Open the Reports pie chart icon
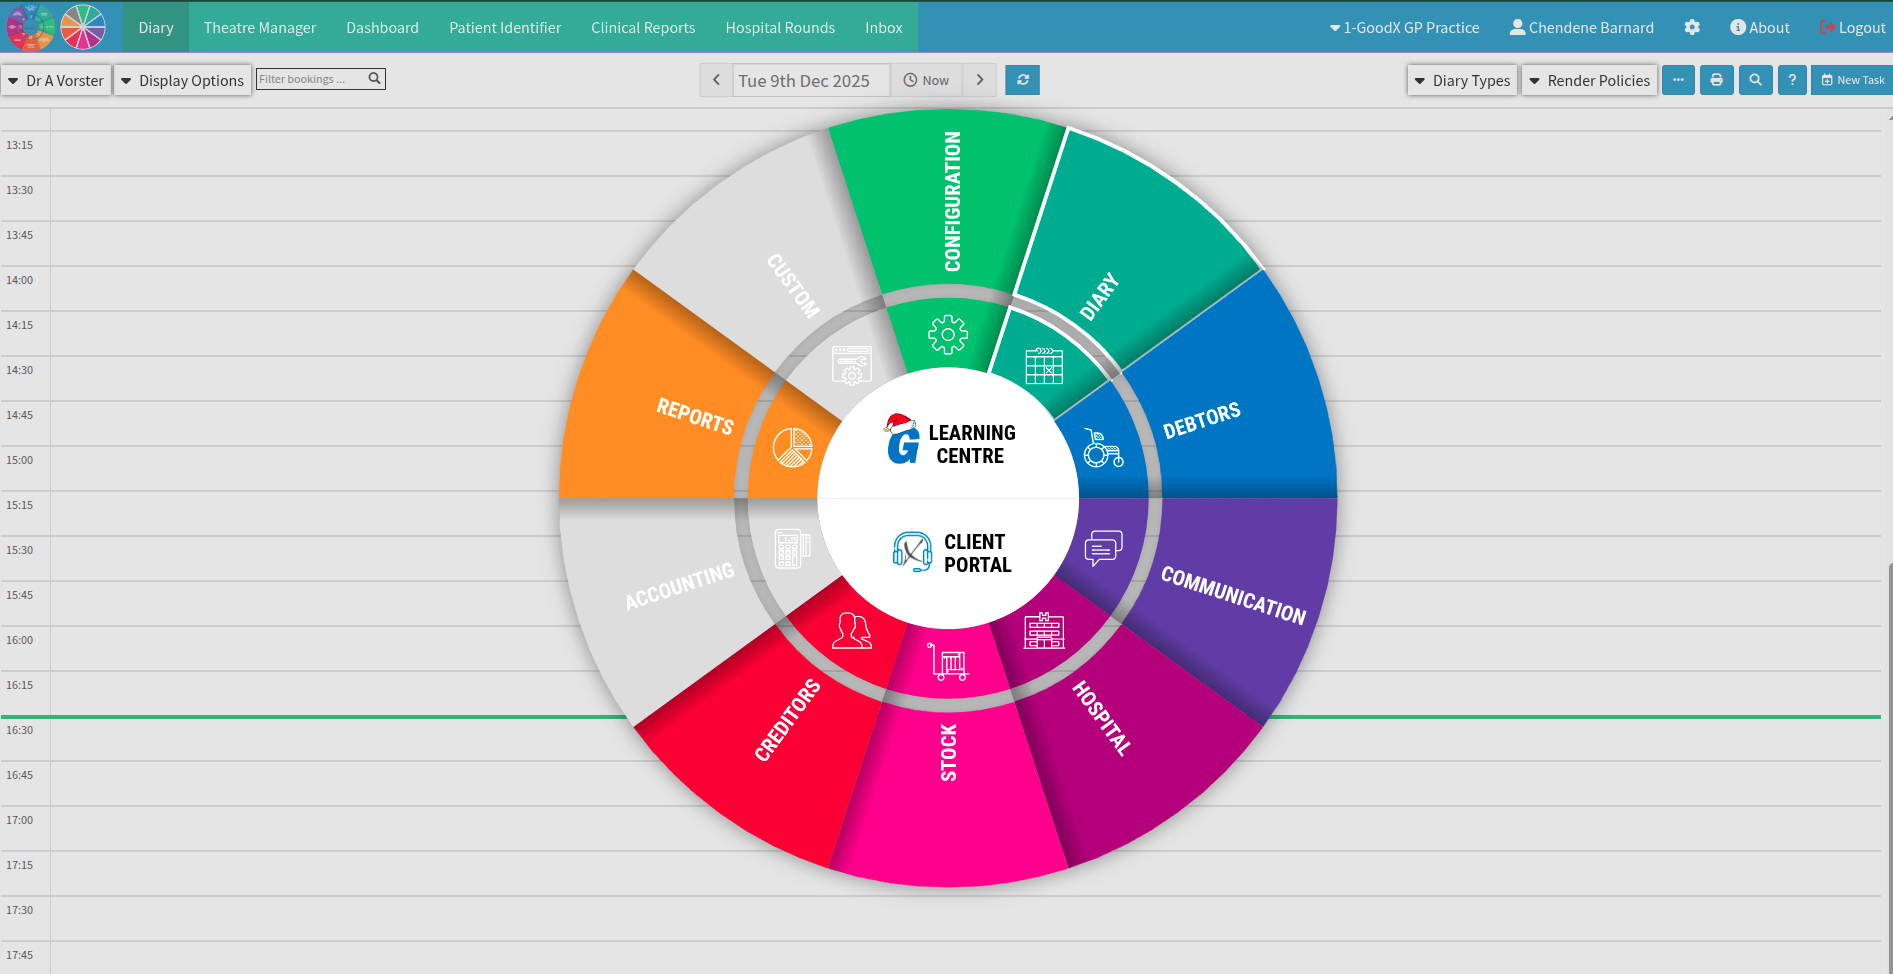 792,447
